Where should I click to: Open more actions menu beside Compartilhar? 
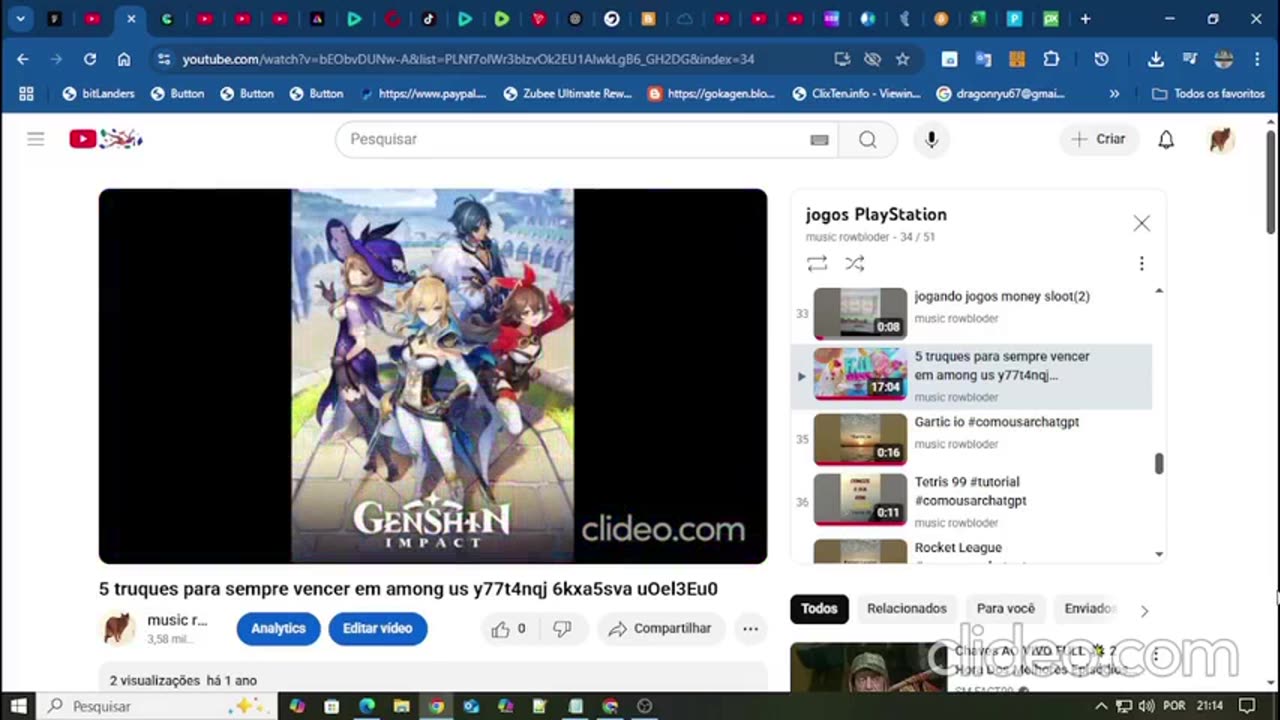coord(750,629)
